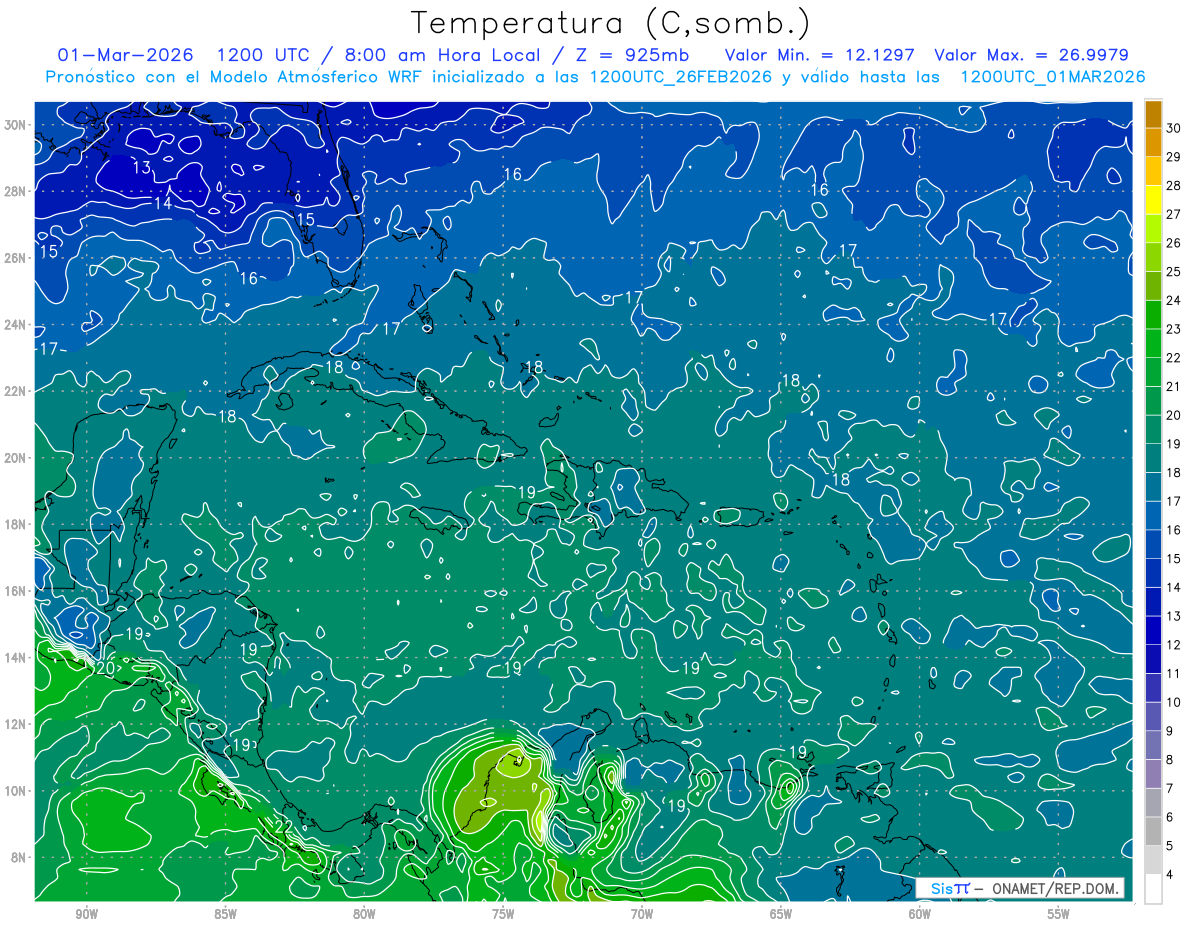Click the "13" contour label on the map

(x=142, y=168)
